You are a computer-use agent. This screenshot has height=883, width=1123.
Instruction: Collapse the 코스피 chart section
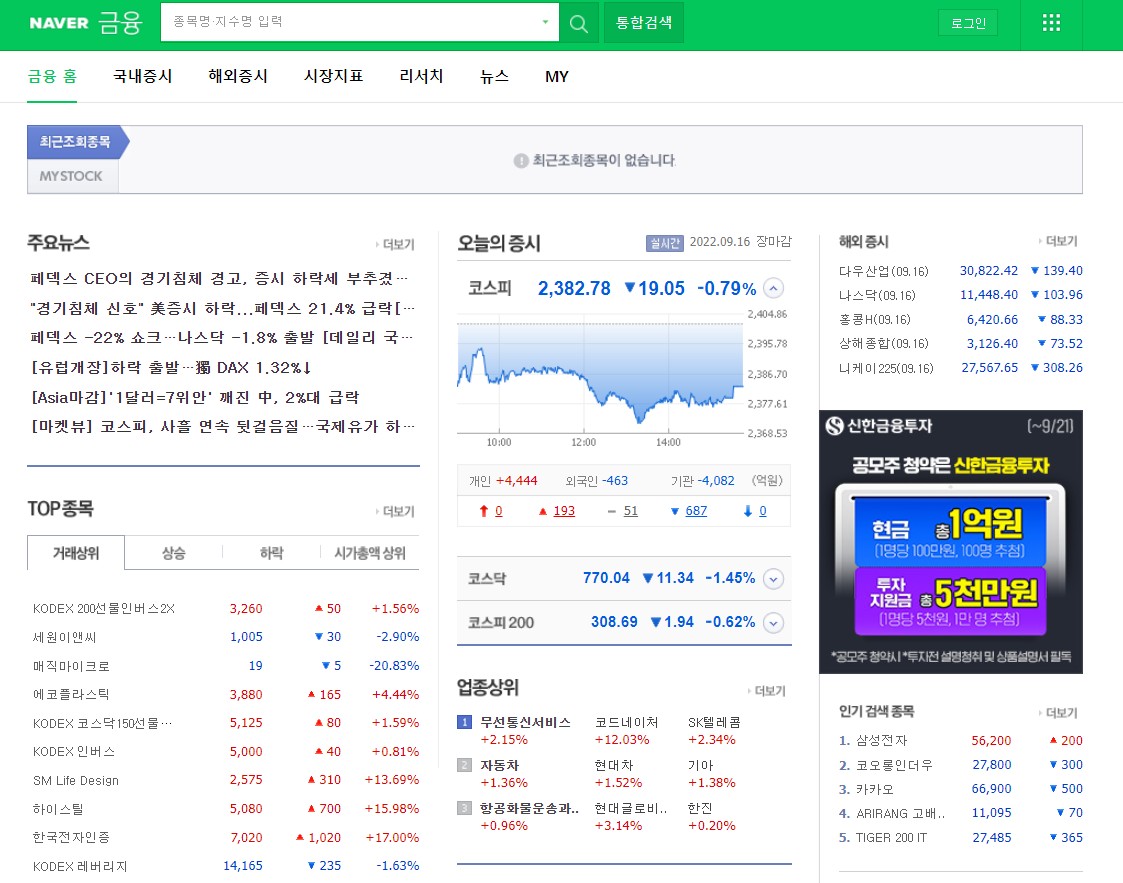click(773, 289)
